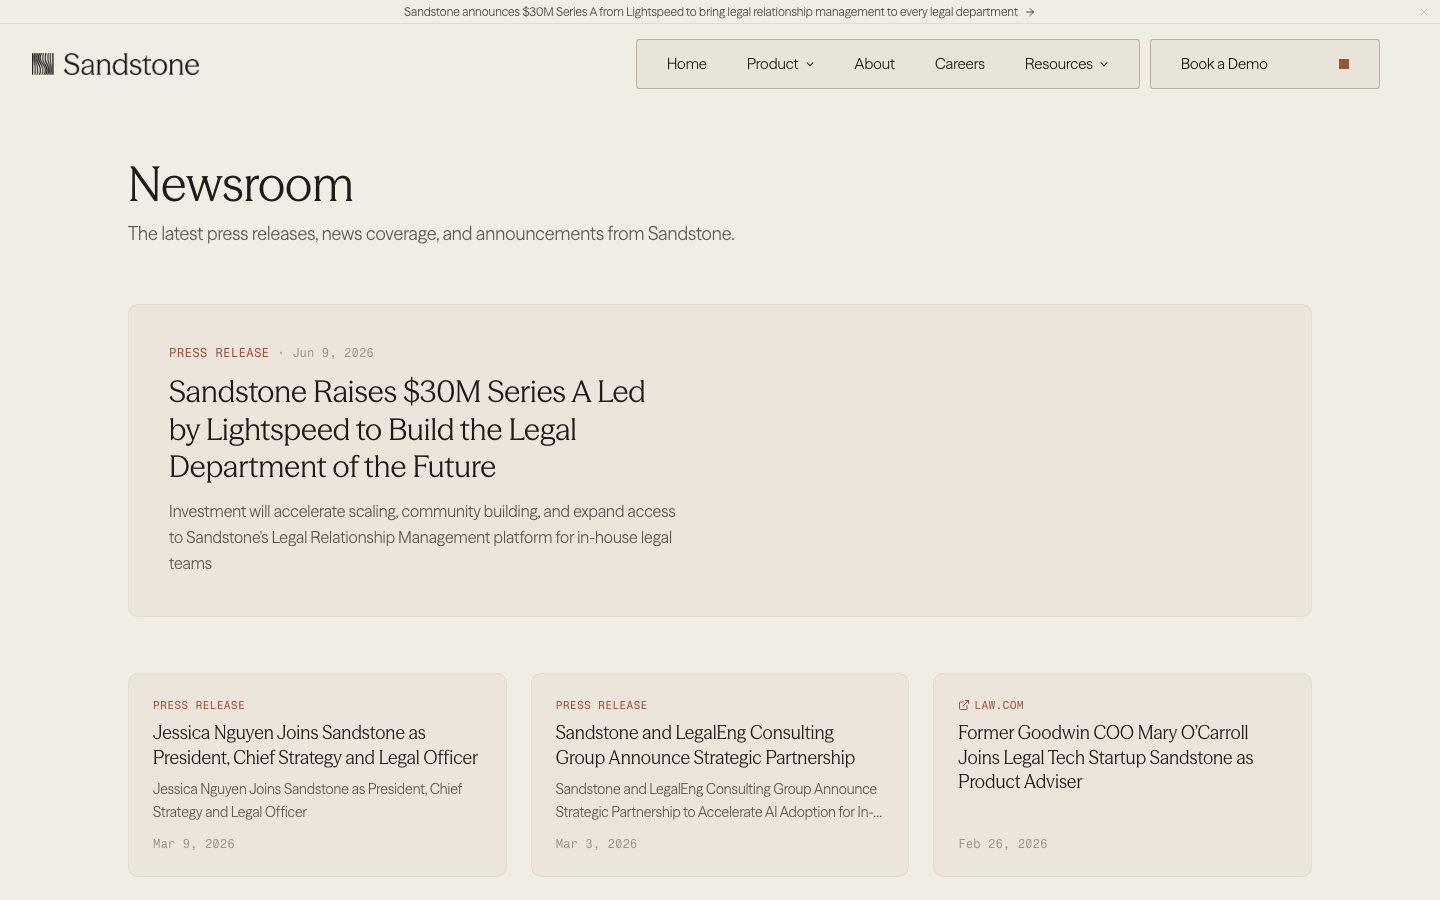Go to the About page

pos(875,64)
